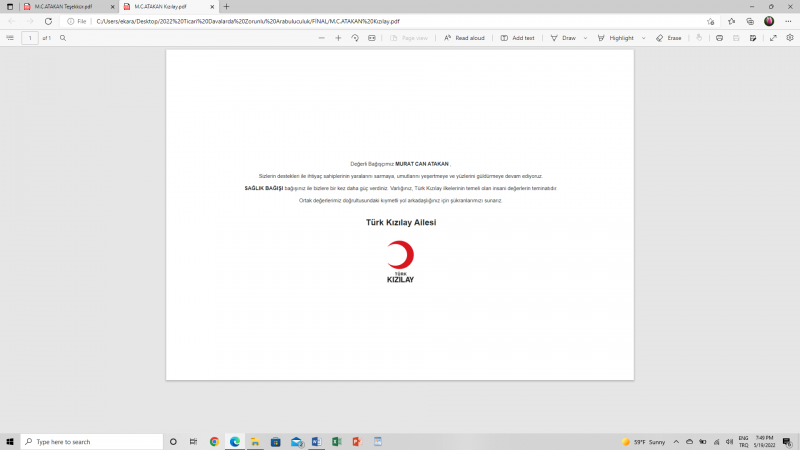
Task: Open the PDF table of contents sidebar
Action: pyautogui.click(x=10, y=38)
